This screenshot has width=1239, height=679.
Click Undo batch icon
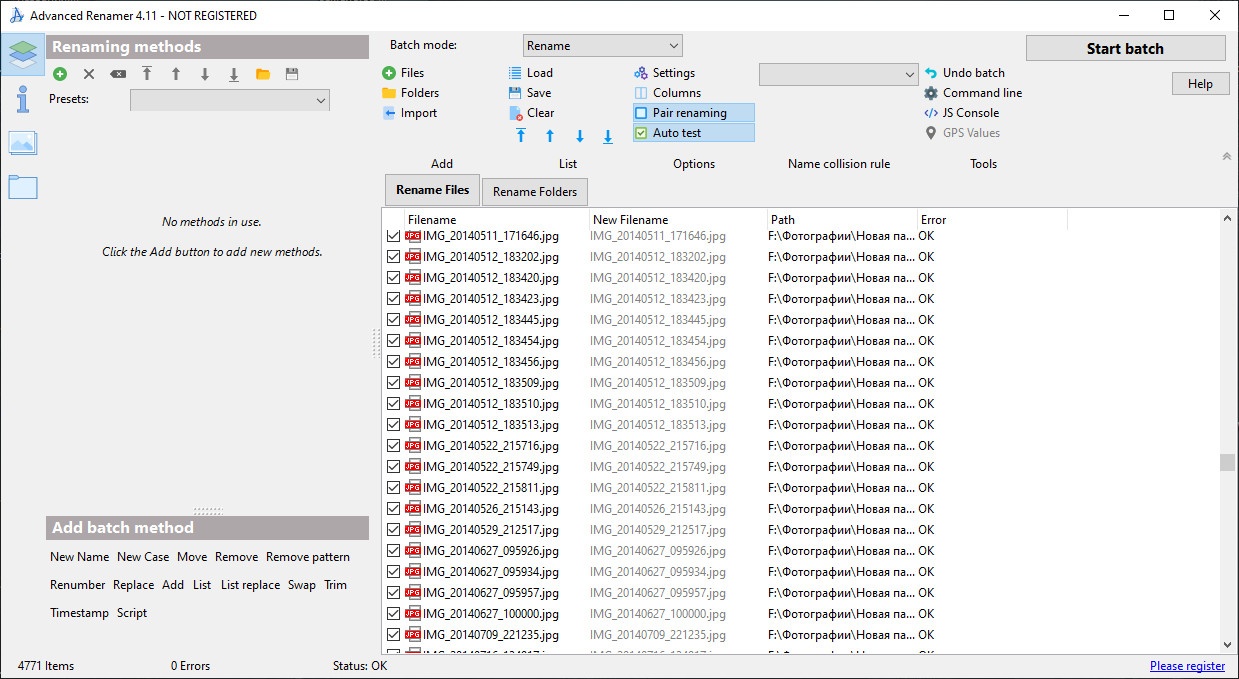click(931, 73)
